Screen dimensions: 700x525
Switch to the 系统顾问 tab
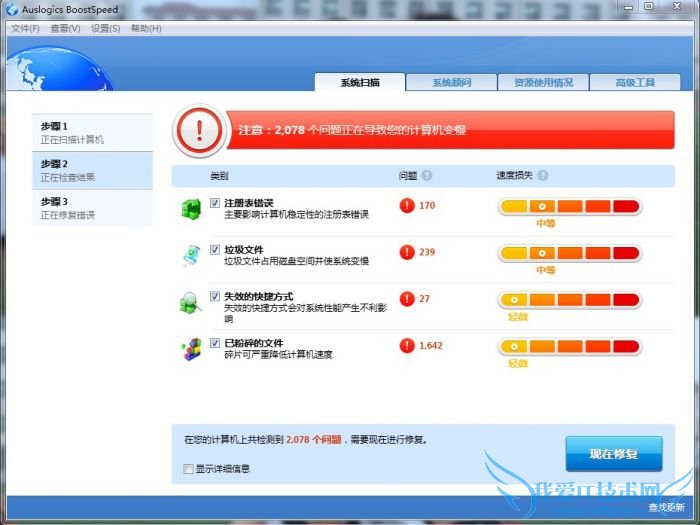click(452, 83)
